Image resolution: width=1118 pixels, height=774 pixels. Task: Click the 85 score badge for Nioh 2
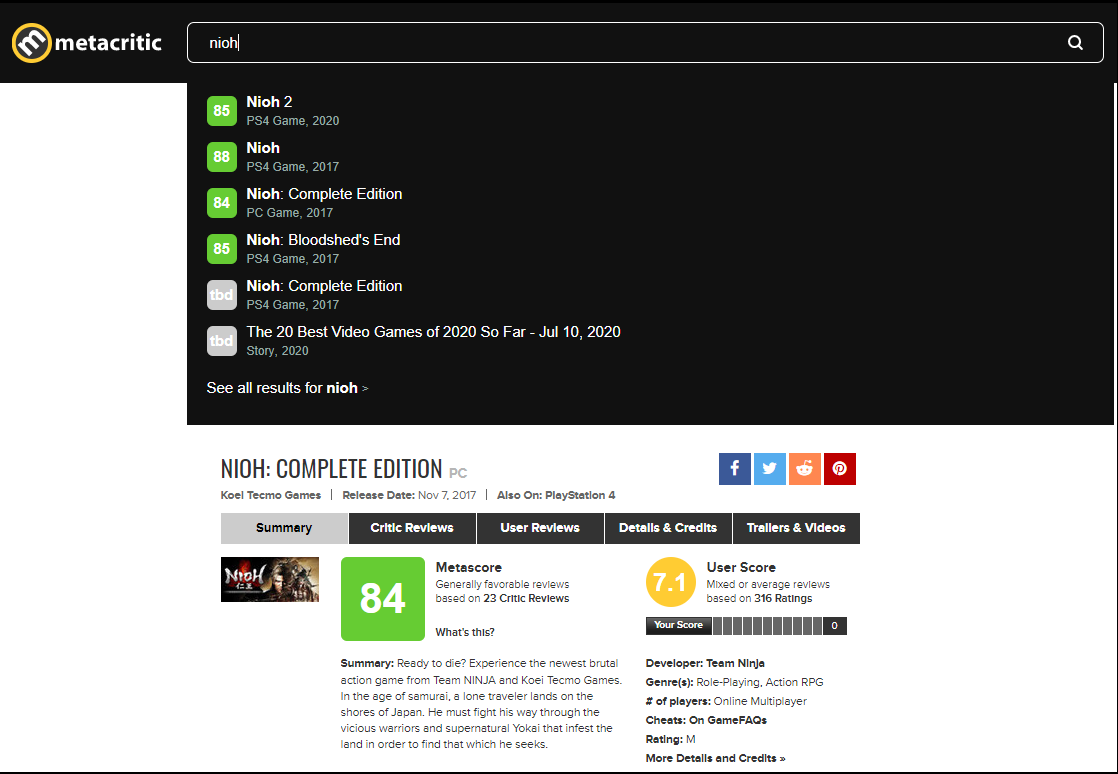222,110
